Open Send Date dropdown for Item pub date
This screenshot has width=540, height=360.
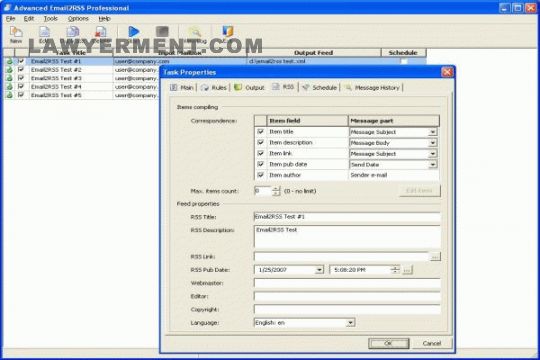[x=433, y=165]
